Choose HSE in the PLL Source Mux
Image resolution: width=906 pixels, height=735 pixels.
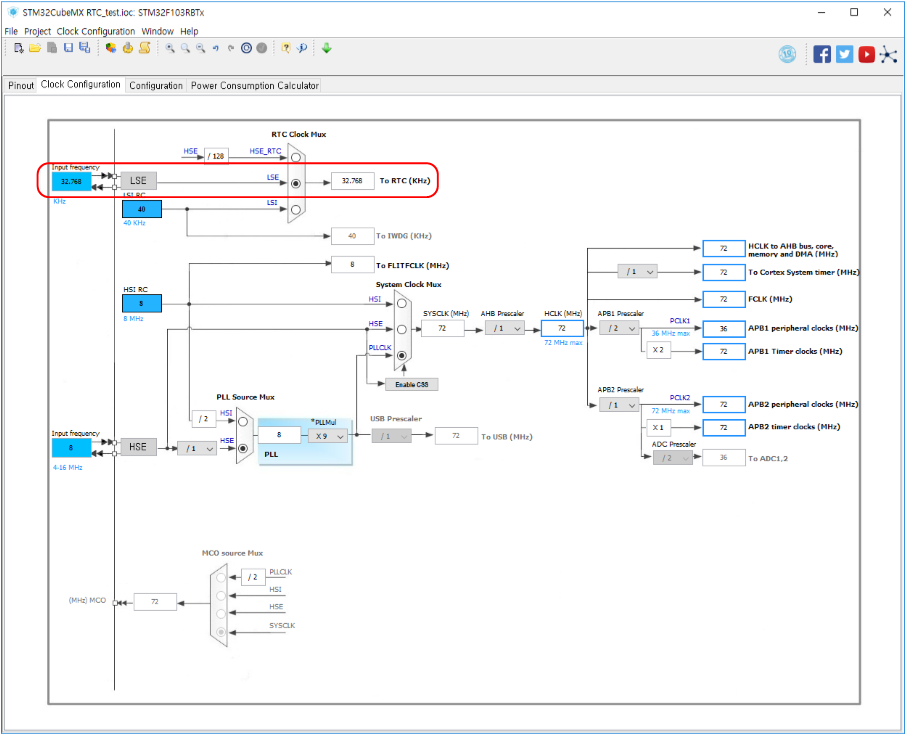[x=241, y=447]
